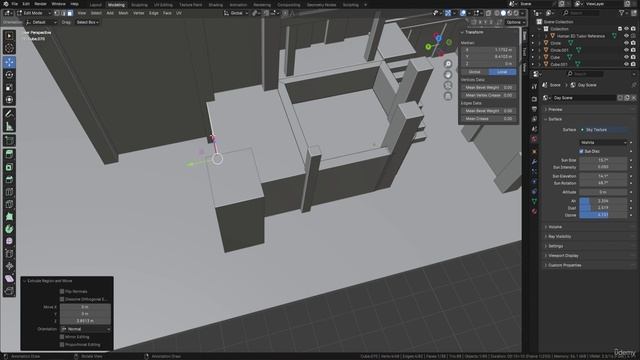Select the Extrude Region tool
640x360 pixels.
[x=9, y=155]
